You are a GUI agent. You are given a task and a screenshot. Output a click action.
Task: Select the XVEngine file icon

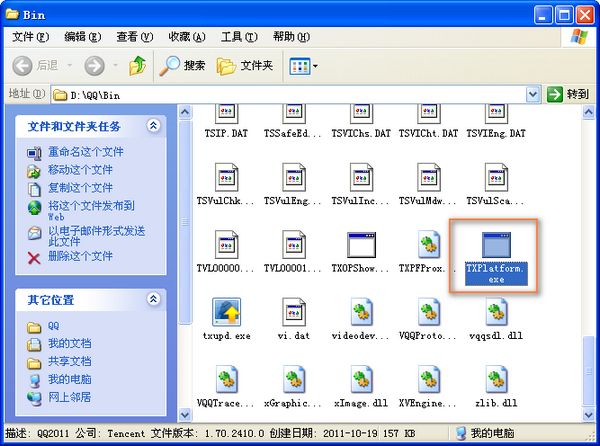click(429, 379)
